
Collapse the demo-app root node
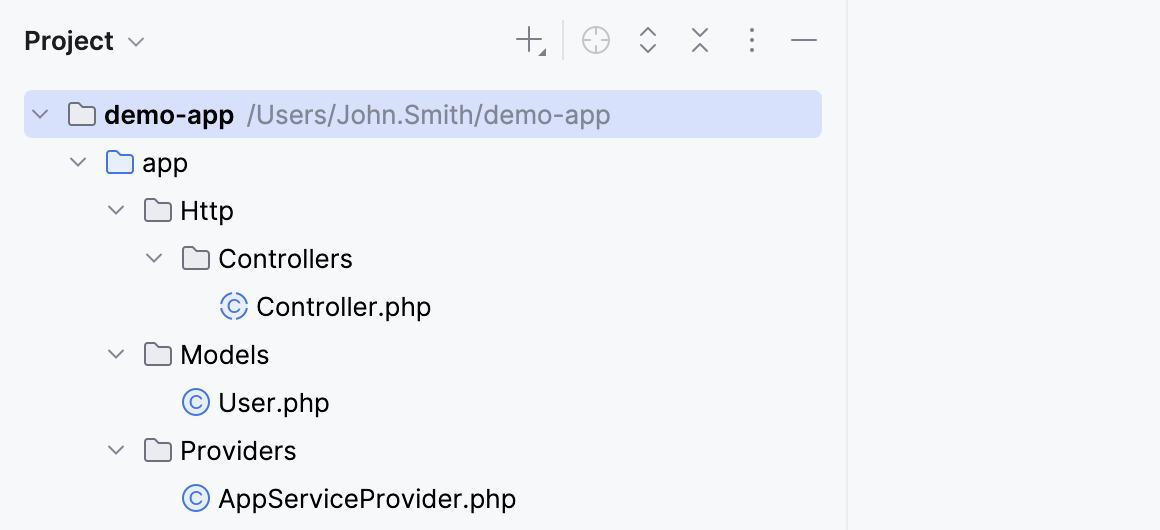40,115
